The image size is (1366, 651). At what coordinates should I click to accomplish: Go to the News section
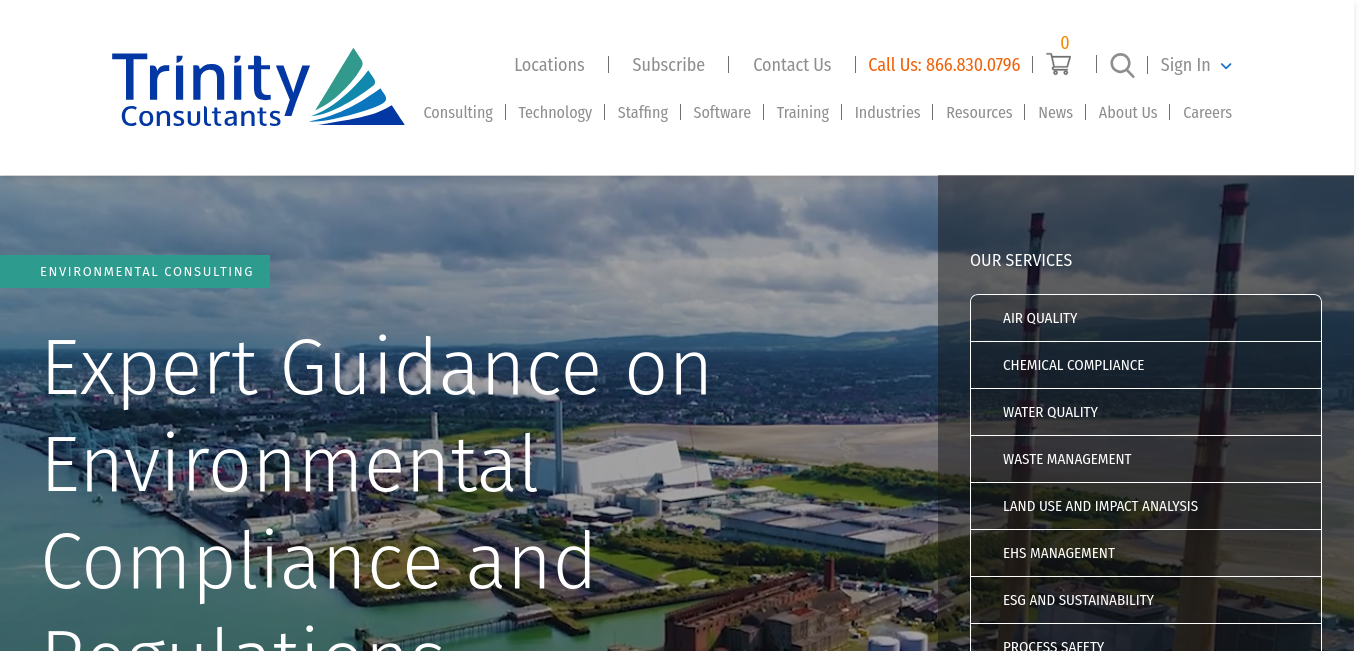point(1055,112)
